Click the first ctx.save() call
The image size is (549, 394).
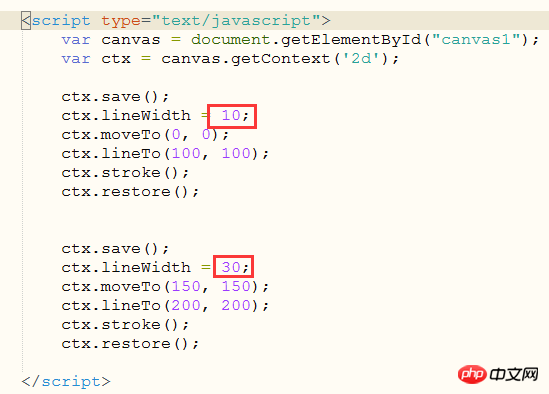[115, 96]
